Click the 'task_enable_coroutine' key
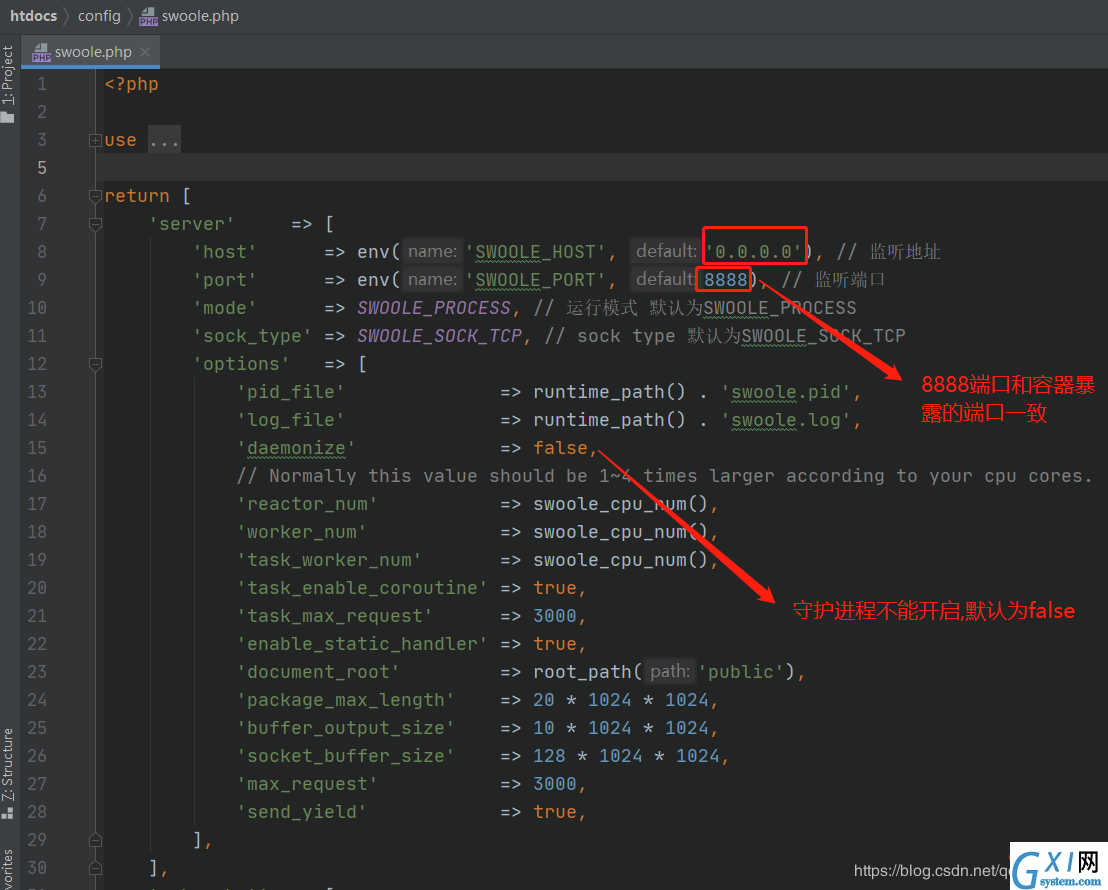 [x=362, y=588]
